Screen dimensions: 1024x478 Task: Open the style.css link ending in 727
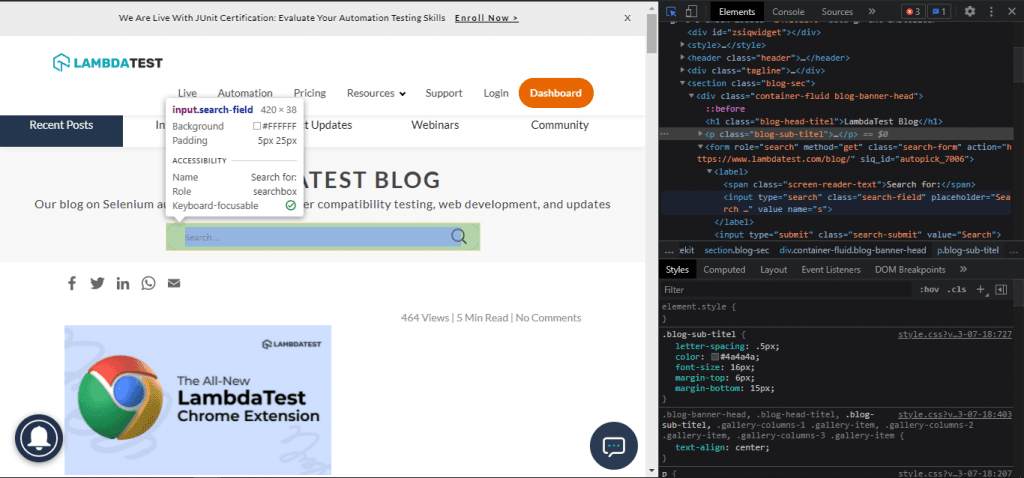click(955, 334)
